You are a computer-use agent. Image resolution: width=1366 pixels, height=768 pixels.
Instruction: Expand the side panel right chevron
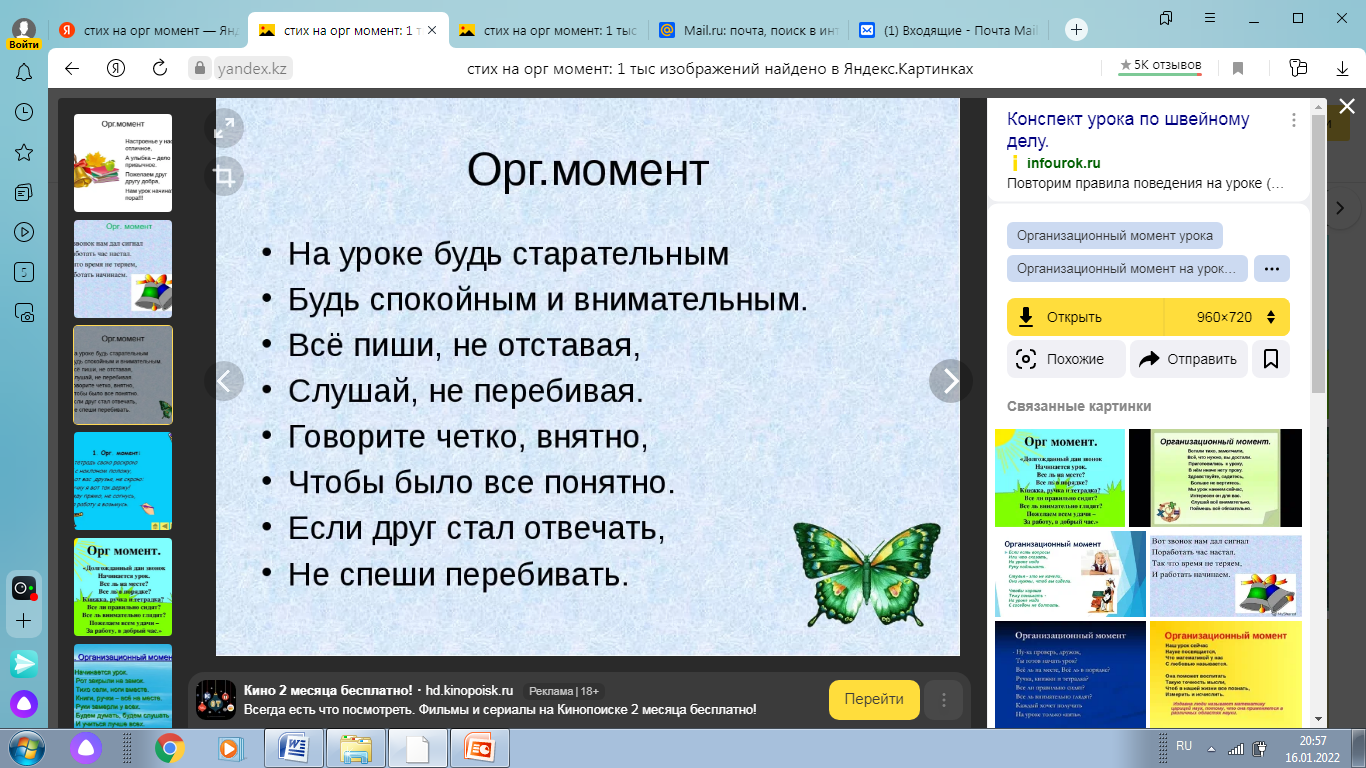pyautogui.click(x=1340, y=208)
